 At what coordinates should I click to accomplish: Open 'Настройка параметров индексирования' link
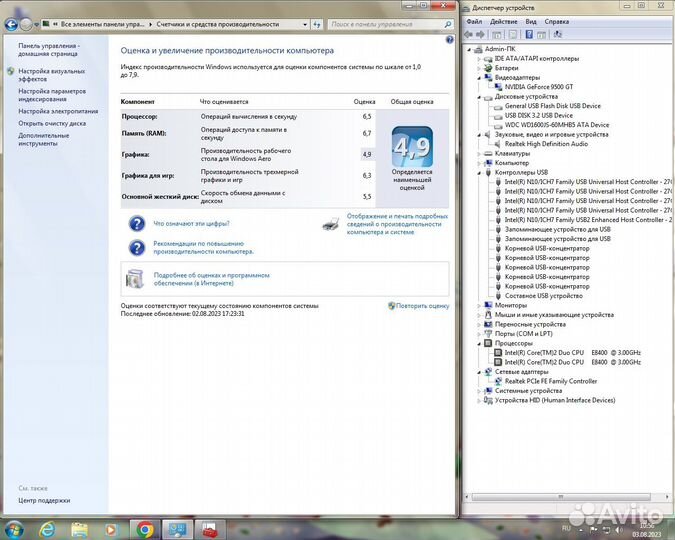(x=52, y=95)
